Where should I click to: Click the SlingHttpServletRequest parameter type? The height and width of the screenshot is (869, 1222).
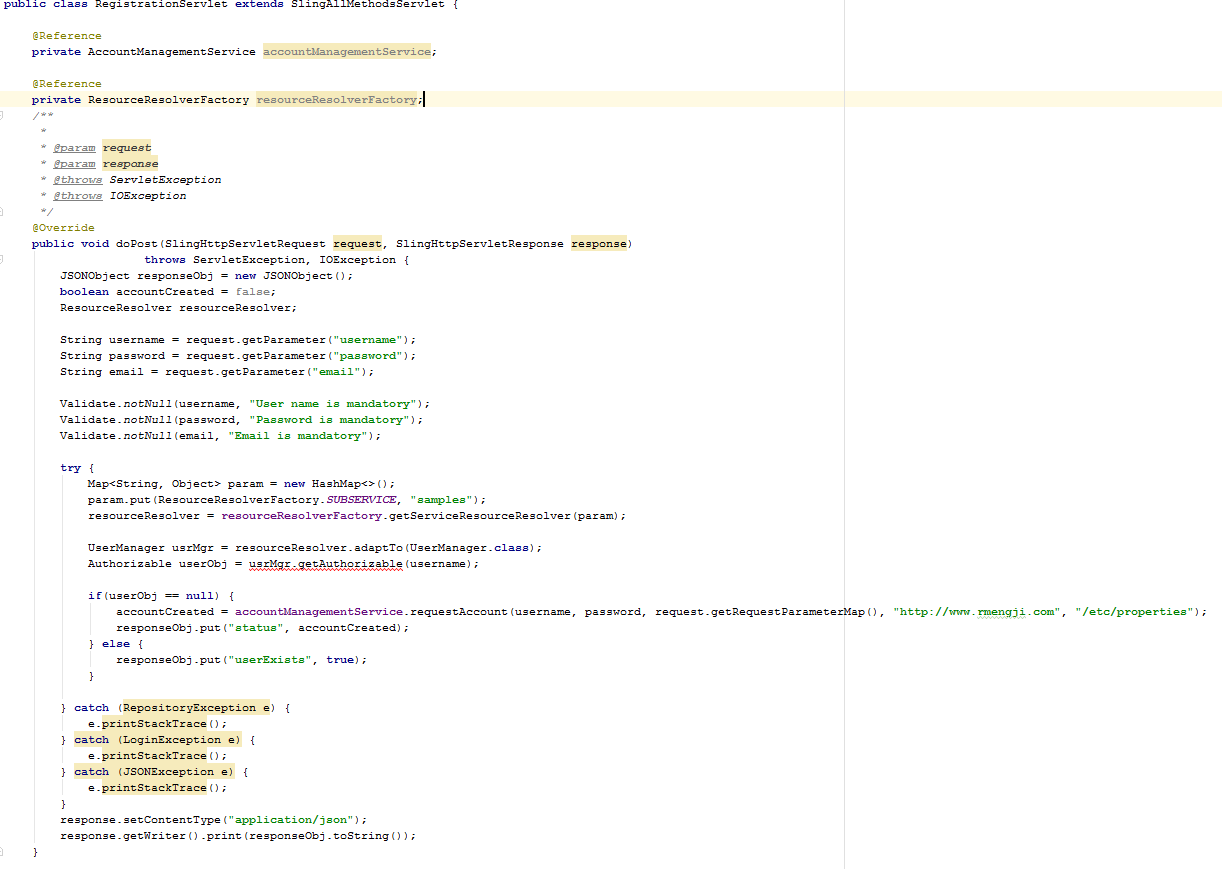245,244
